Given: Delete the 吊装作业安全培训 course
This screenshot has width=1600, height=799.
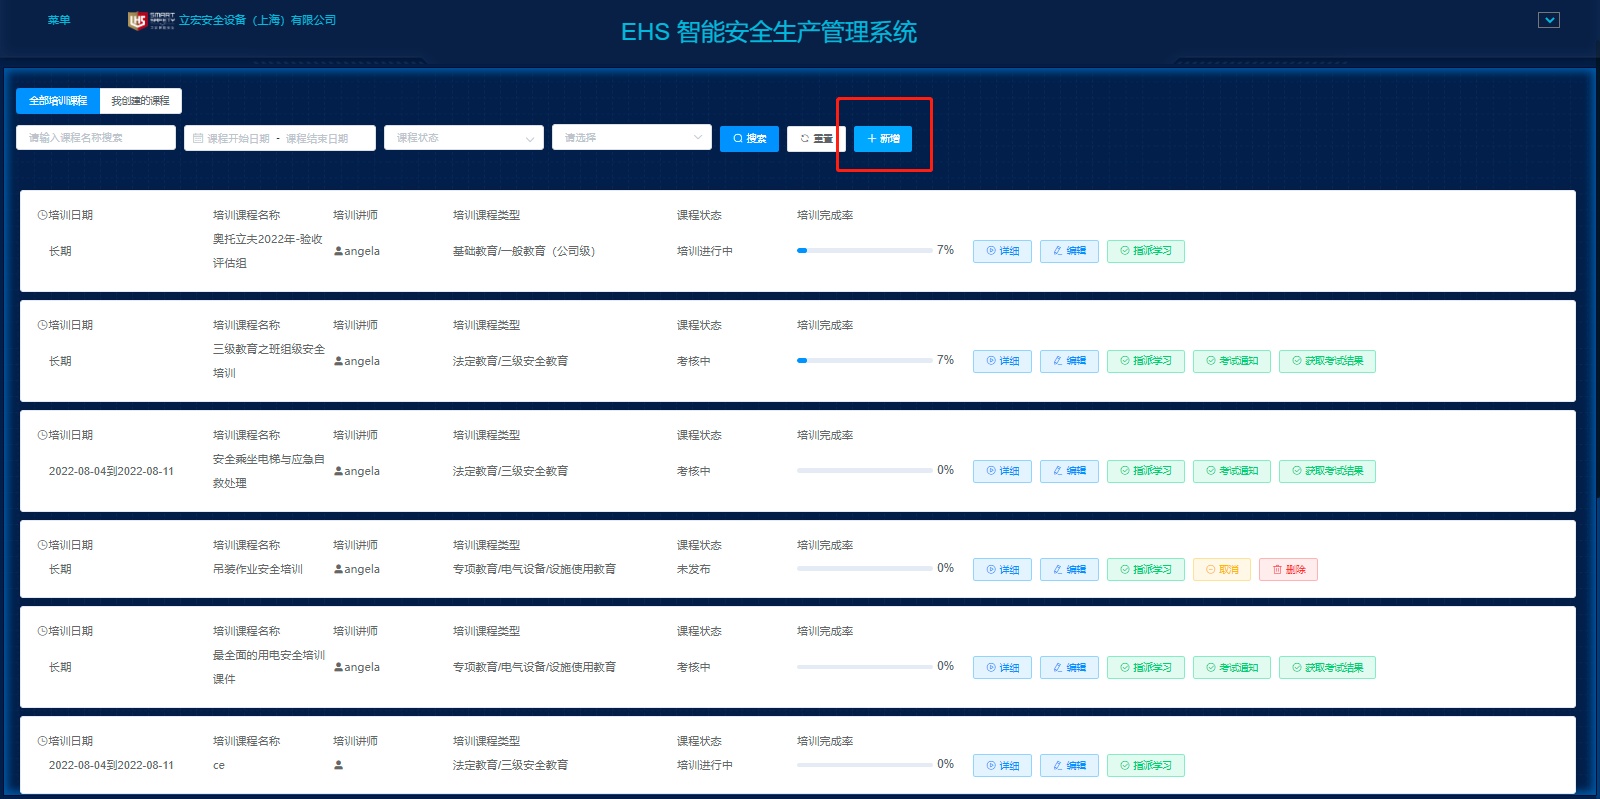Looking at the screenshot, I should pyautogui.click(x=1288, y=569).
